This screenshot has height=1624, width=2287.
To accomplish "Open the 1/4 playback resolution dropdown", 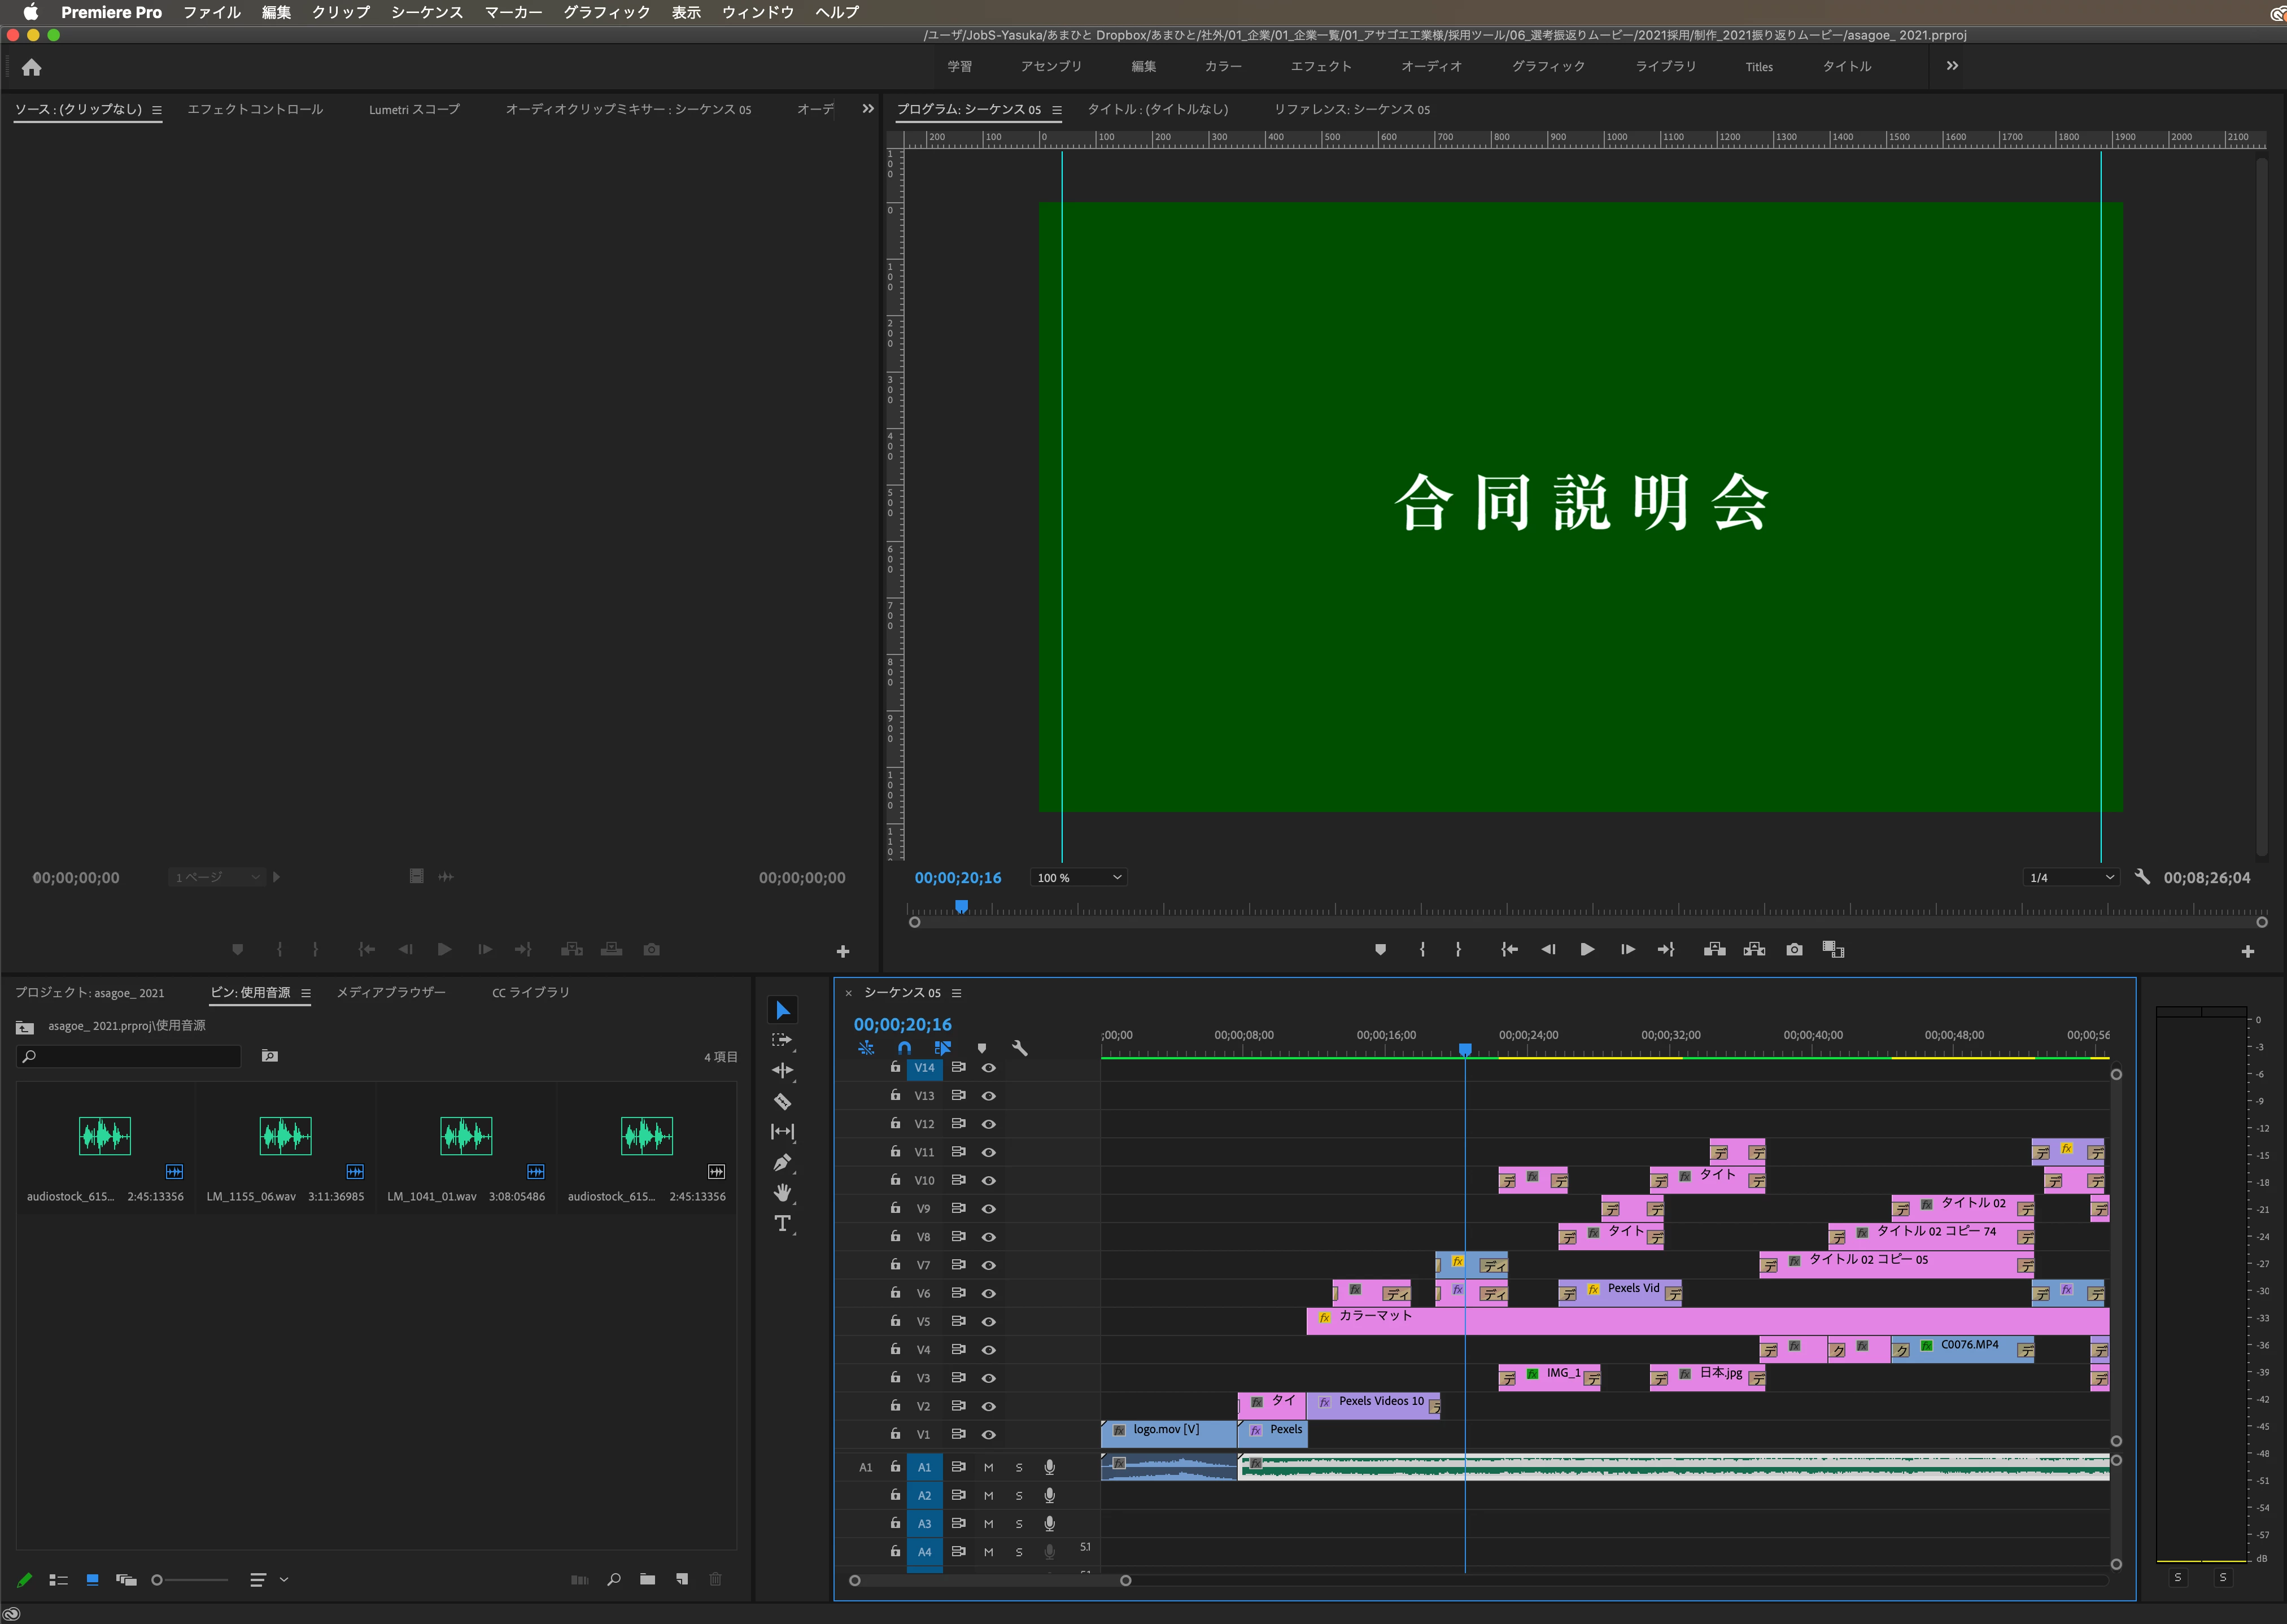I will [2070, 877].
